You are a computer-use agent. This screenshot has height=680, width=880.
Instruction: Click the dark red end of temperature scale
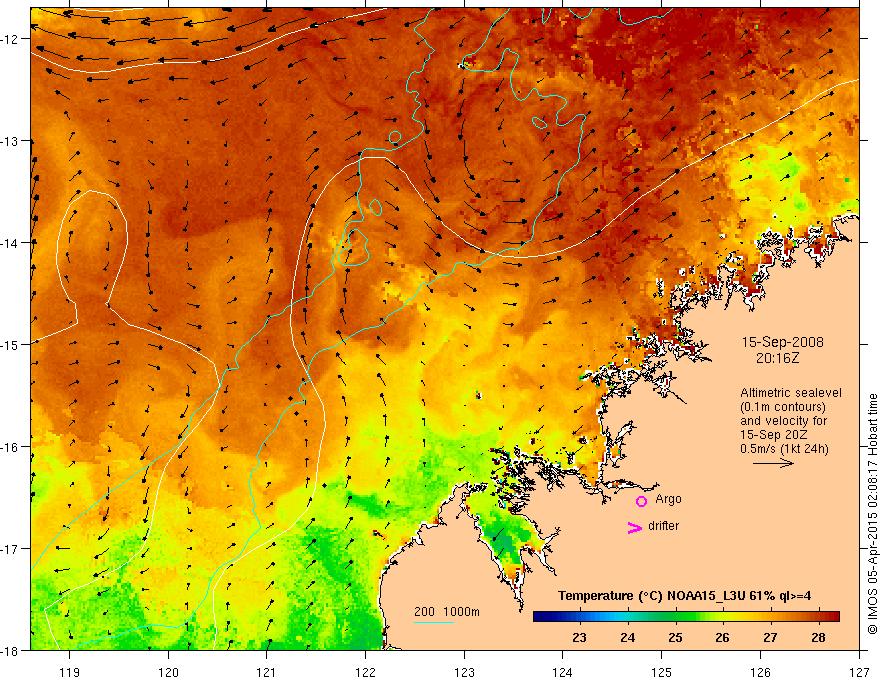[x=833, y=617]
